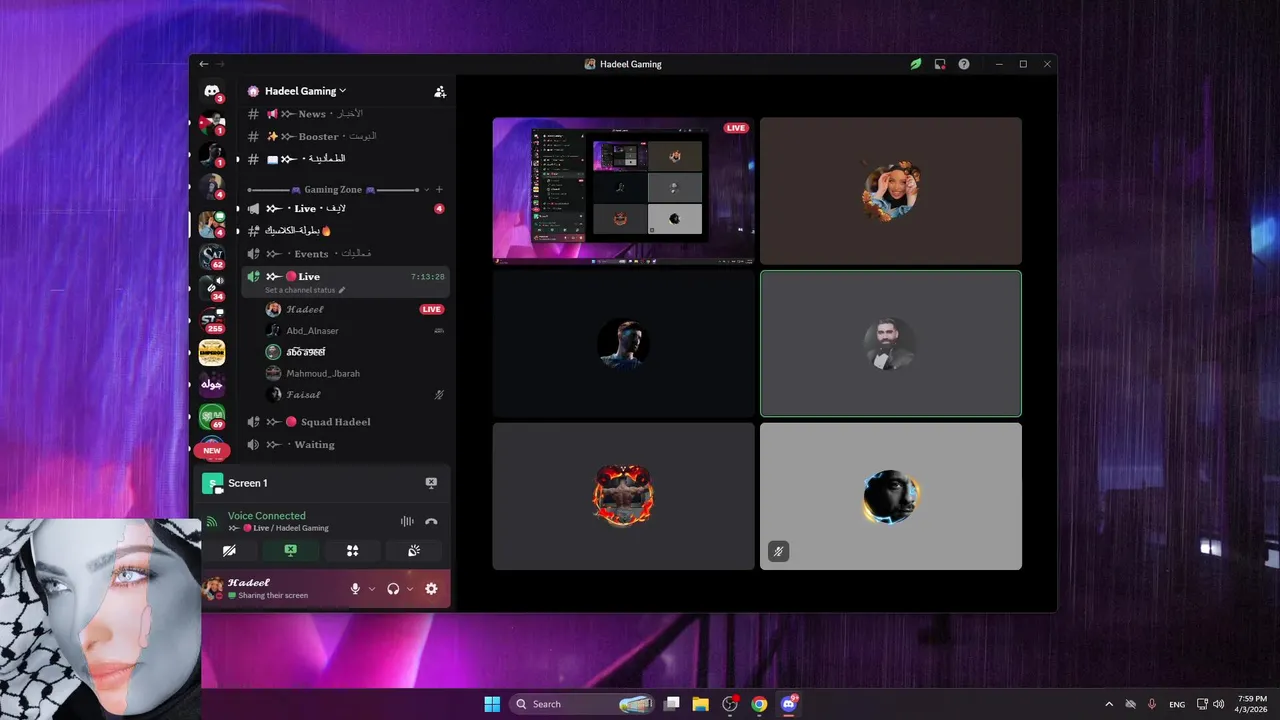Viewport: 1280px width, 720px height.
Task: Select Faisal in voice member list
Action: (x=355, y=394)
